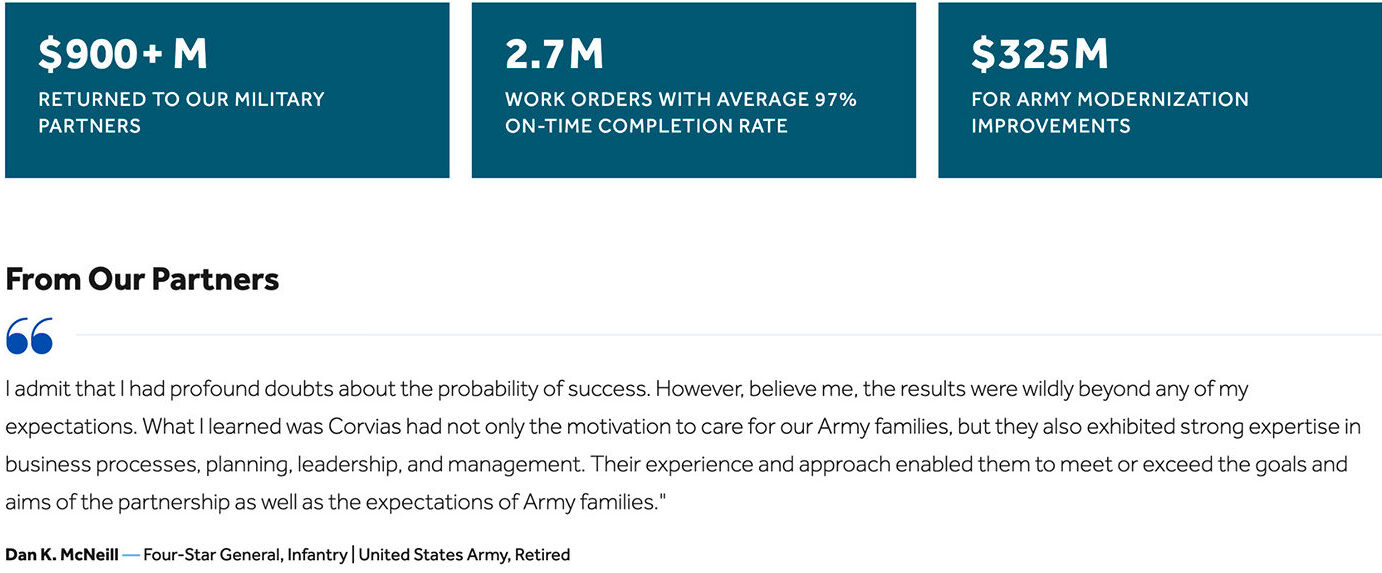This screenshot has width=1382, height=573.
Task: Click the testimonial's final line 'aims of the partnership'
Action: pos(335,502)
